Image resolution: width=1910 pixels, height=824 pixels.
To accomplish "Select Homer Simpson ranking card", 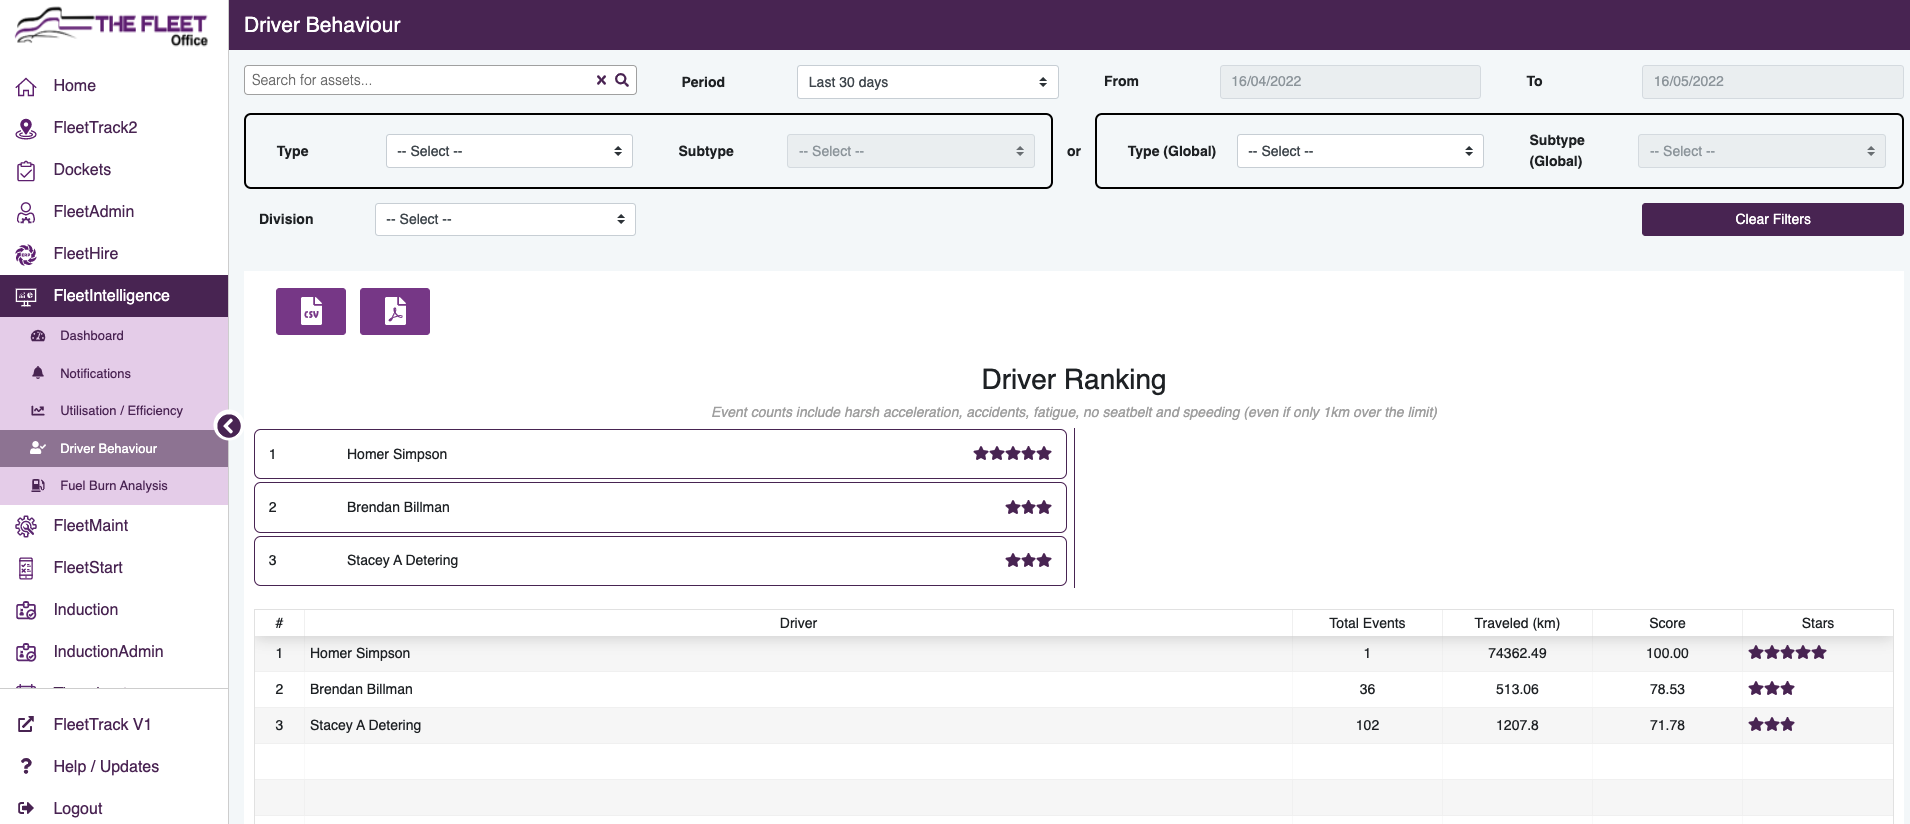I will pyautogui.click(x=660, y=454).
